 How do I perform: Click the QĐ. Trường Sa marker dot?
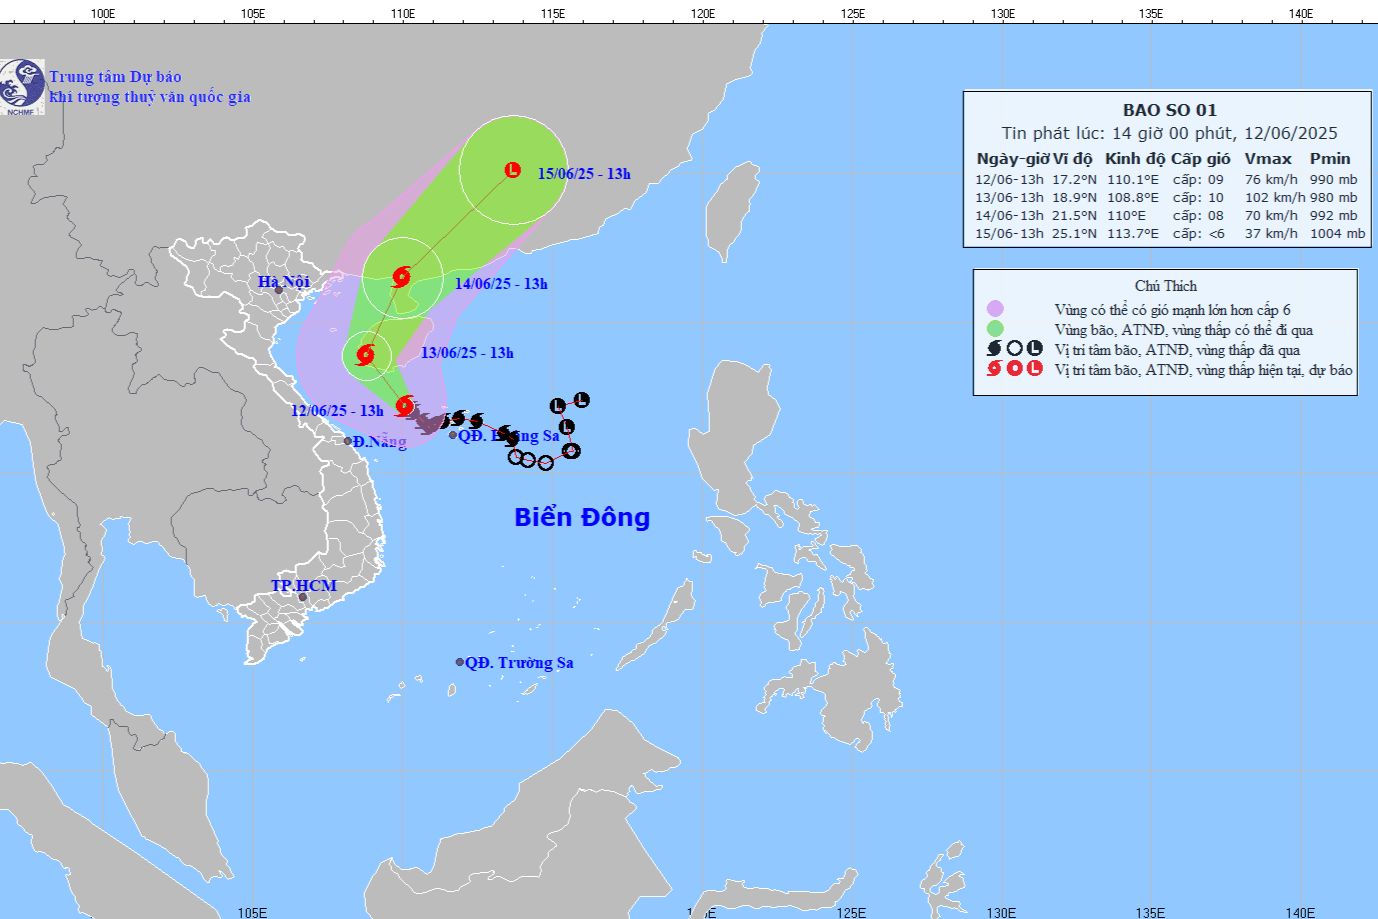tap(460, 662)
